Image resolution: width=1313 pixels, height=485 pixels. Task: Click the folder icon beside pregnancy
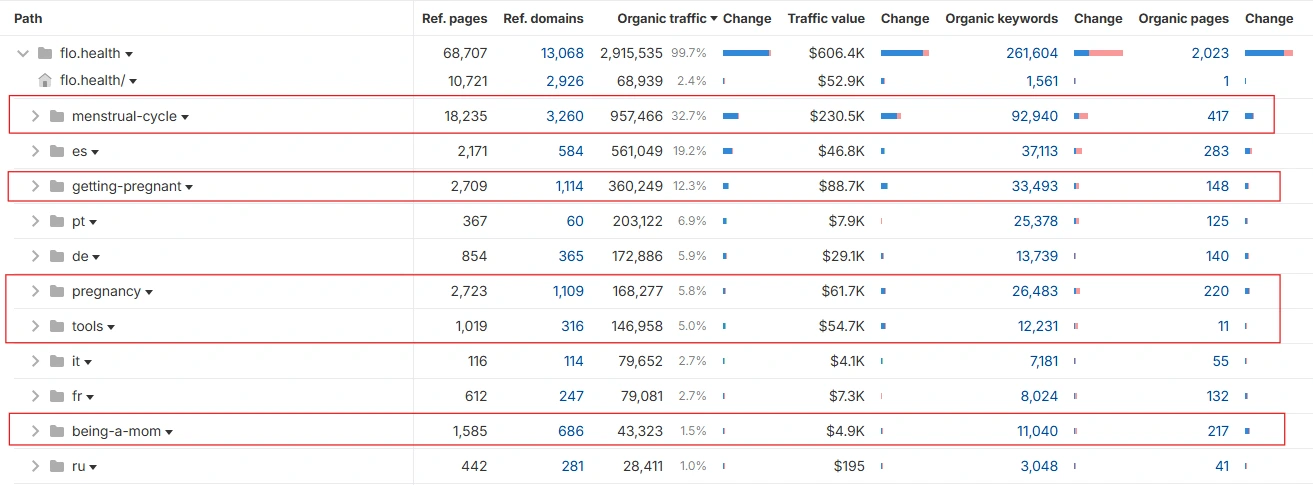pos(56,291)
